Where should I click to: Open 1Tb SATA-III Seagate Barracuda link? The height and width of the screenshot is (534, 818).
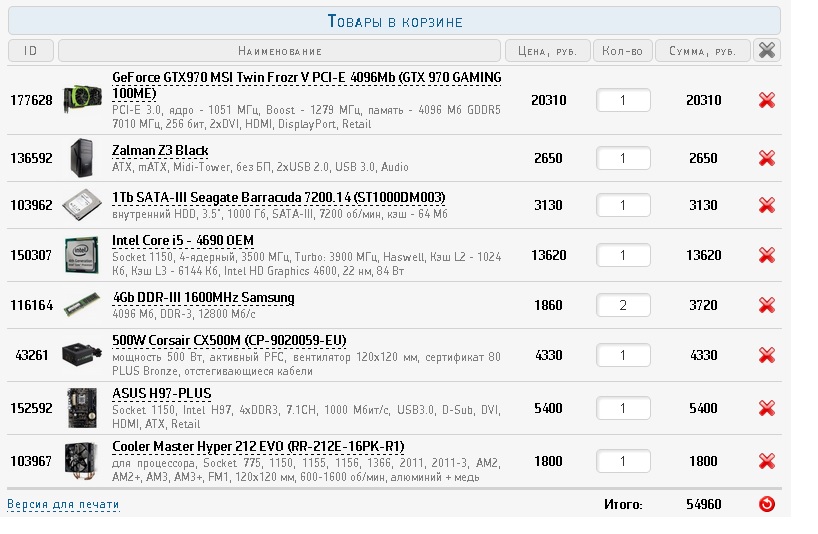(279, 198)
